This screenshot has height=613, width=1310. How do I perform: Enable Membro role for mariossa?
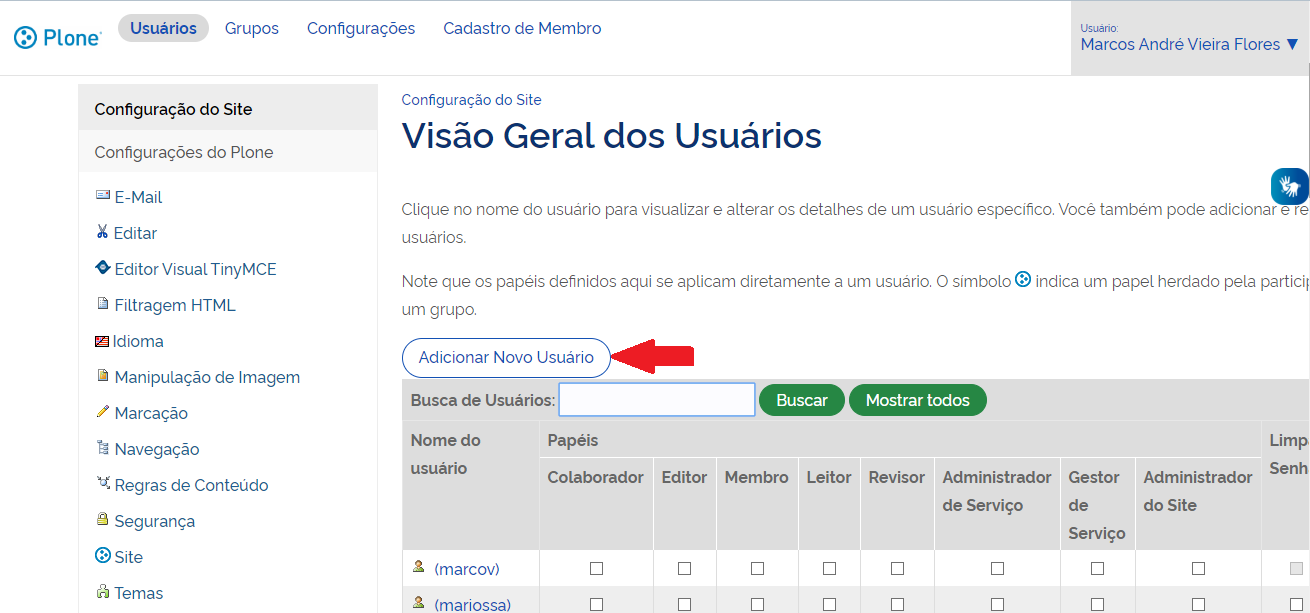coord(756,603)
